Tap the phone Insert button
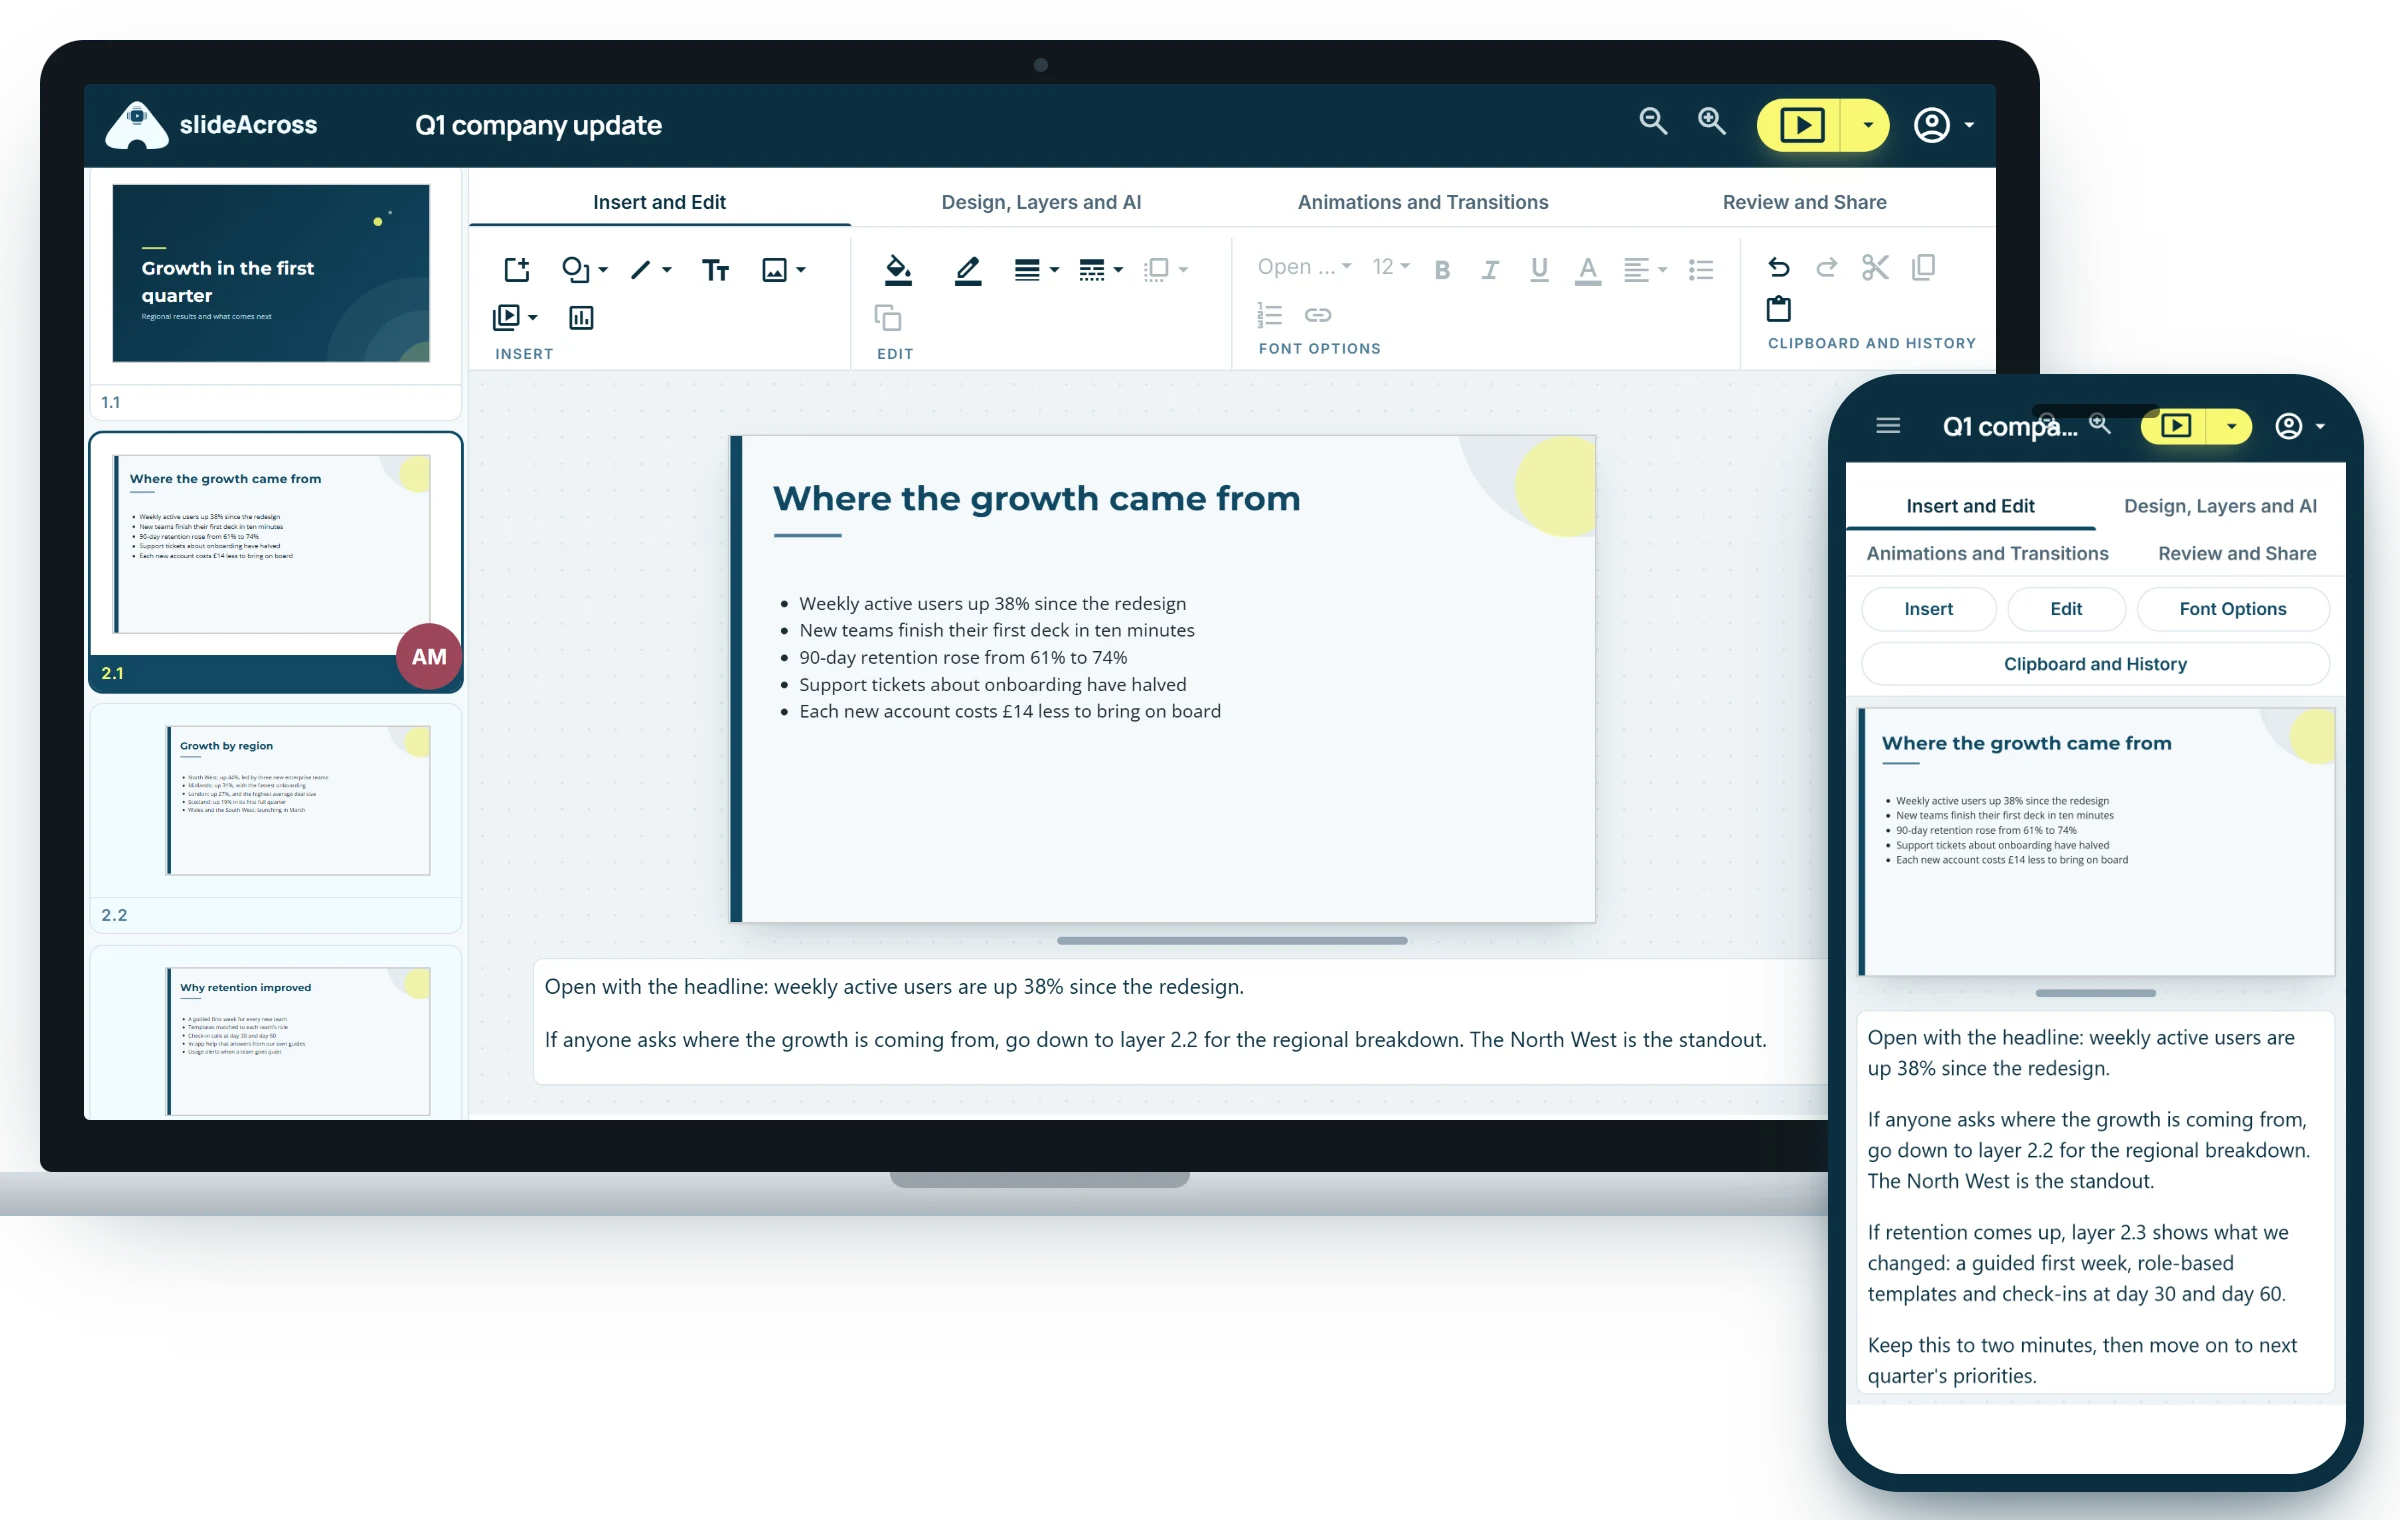Viewport: 2400px width, 1520px height. point(1928,609)
